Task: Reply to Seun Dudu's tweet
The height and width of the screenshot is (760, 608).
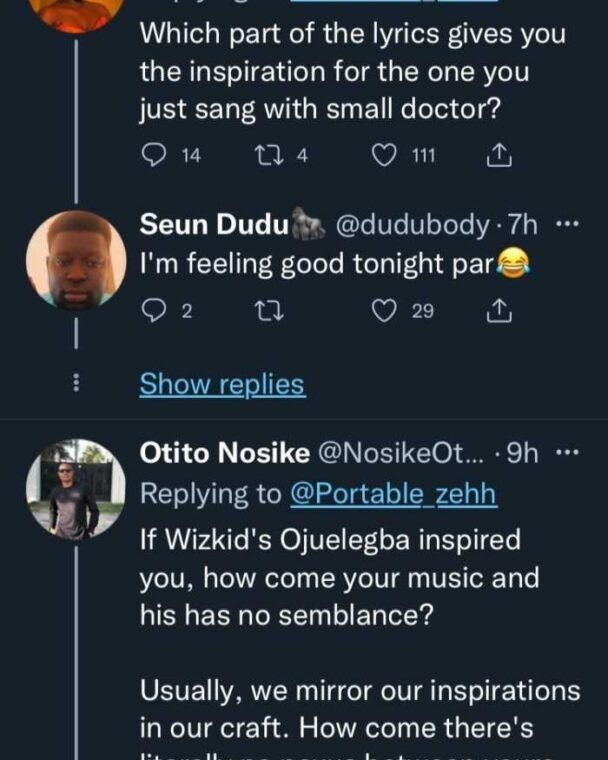Action: pos(153,312)
